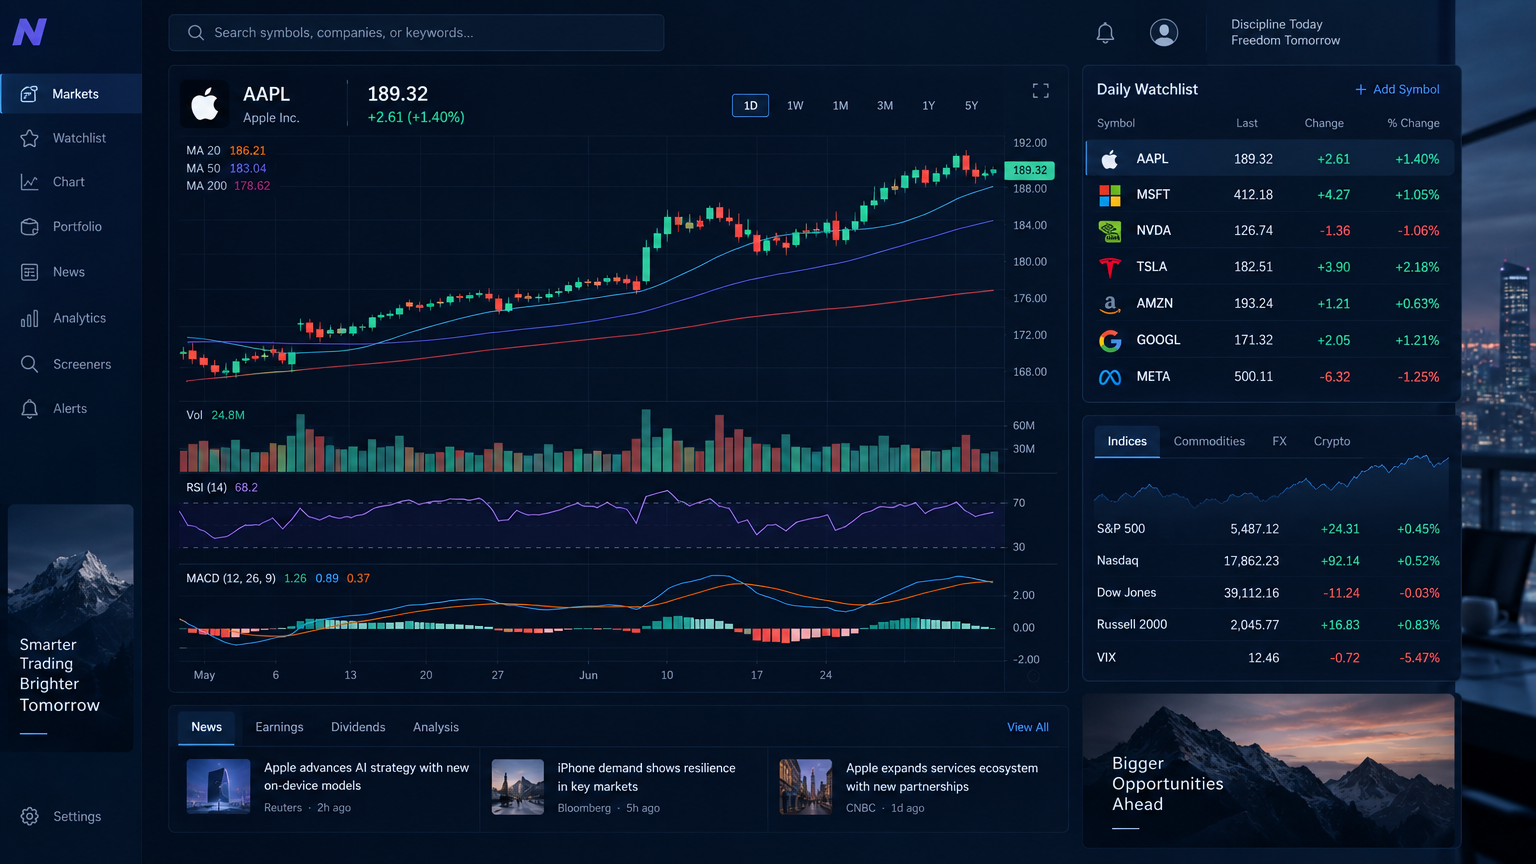The image size is (1536, 864).
Task: Open the user profile avatar
Action: pyautogui.click(x=1164, y=33)
